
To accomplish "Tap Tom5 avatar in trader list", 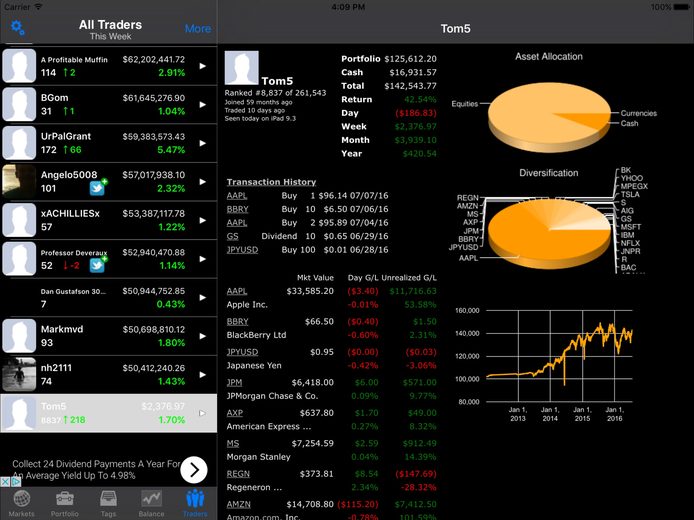I will (19, 413).
